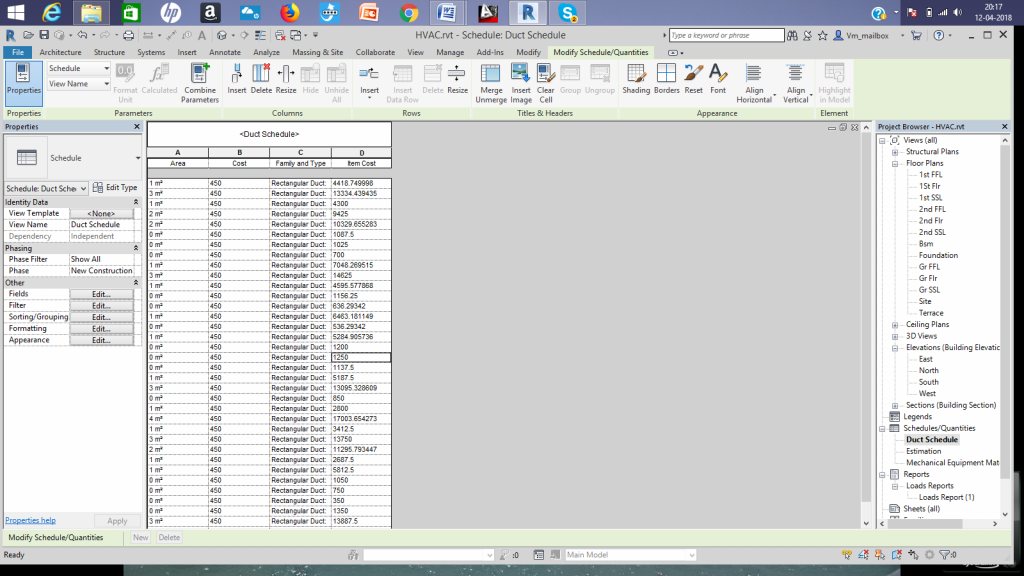The width and height of the screenshot is (1024, 576).
Task: Click the Combine Parameters icon
Action: pos(200,78)
